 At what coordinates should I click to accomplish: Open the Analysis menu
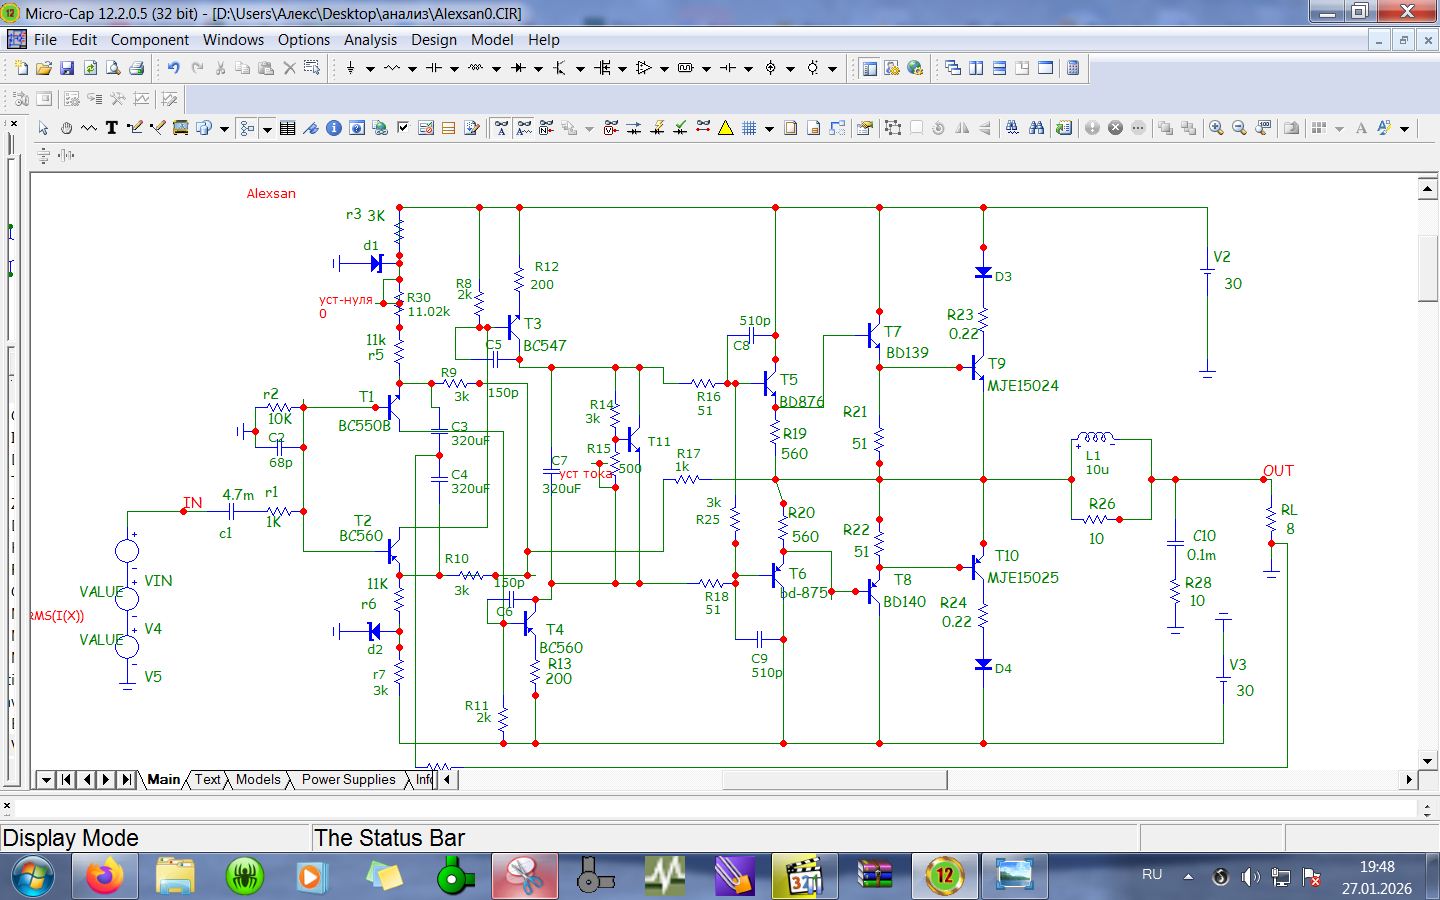370,40
